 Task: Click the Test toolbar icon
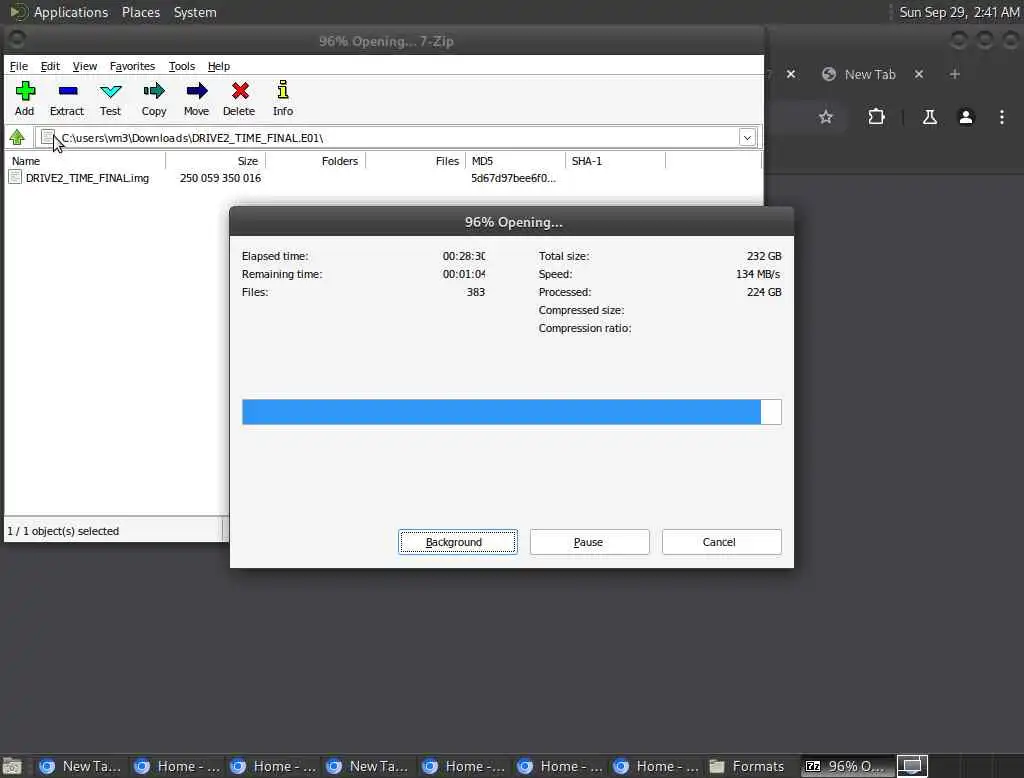coord(110,91)
